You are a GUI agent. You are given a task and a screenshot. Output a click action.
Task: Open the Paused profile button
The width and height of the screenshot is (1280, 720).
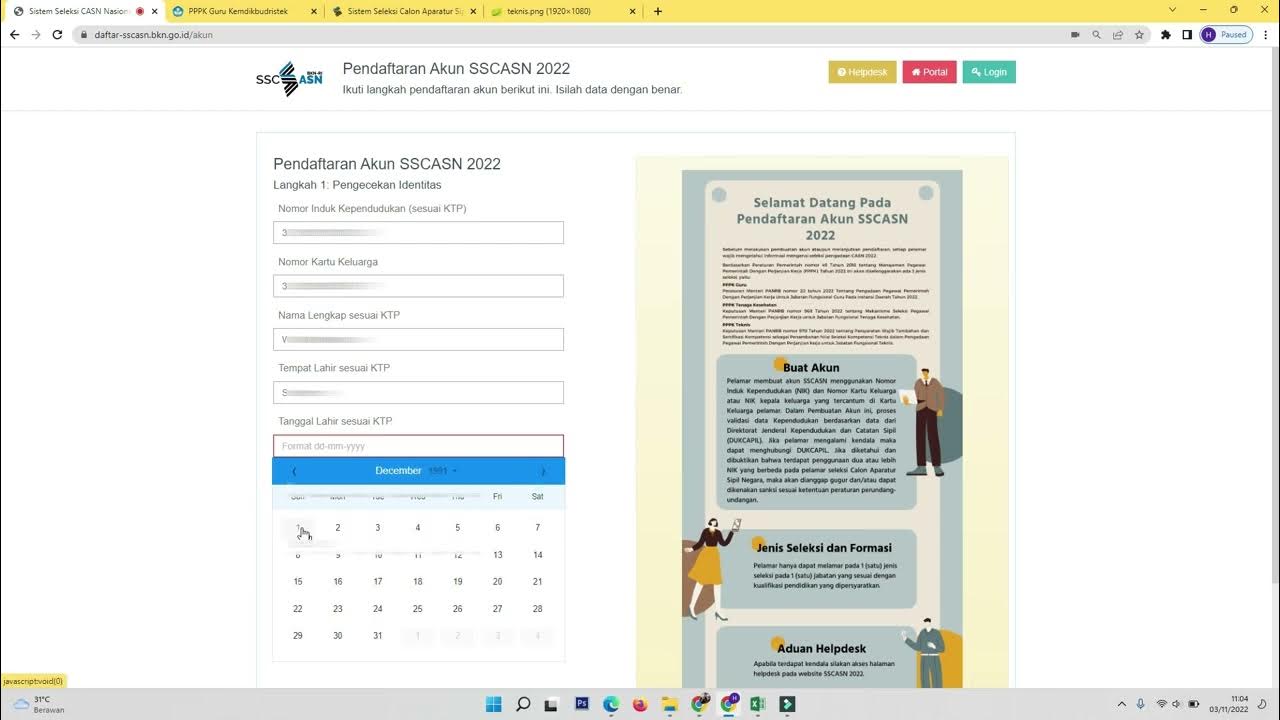pos(1226,34)
